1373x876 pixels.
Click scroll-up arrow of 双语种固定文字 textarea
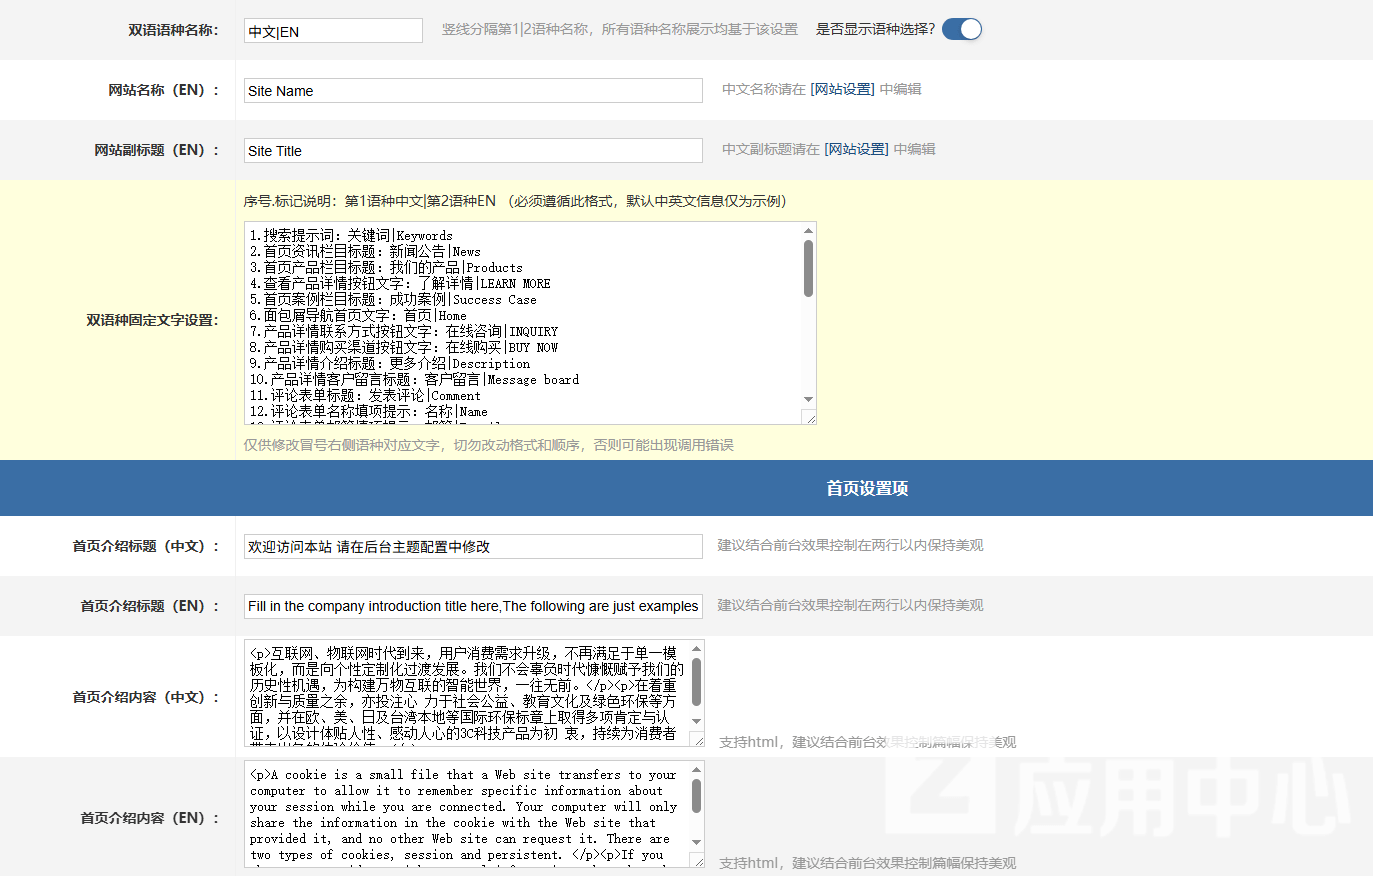tap(808, 231)
